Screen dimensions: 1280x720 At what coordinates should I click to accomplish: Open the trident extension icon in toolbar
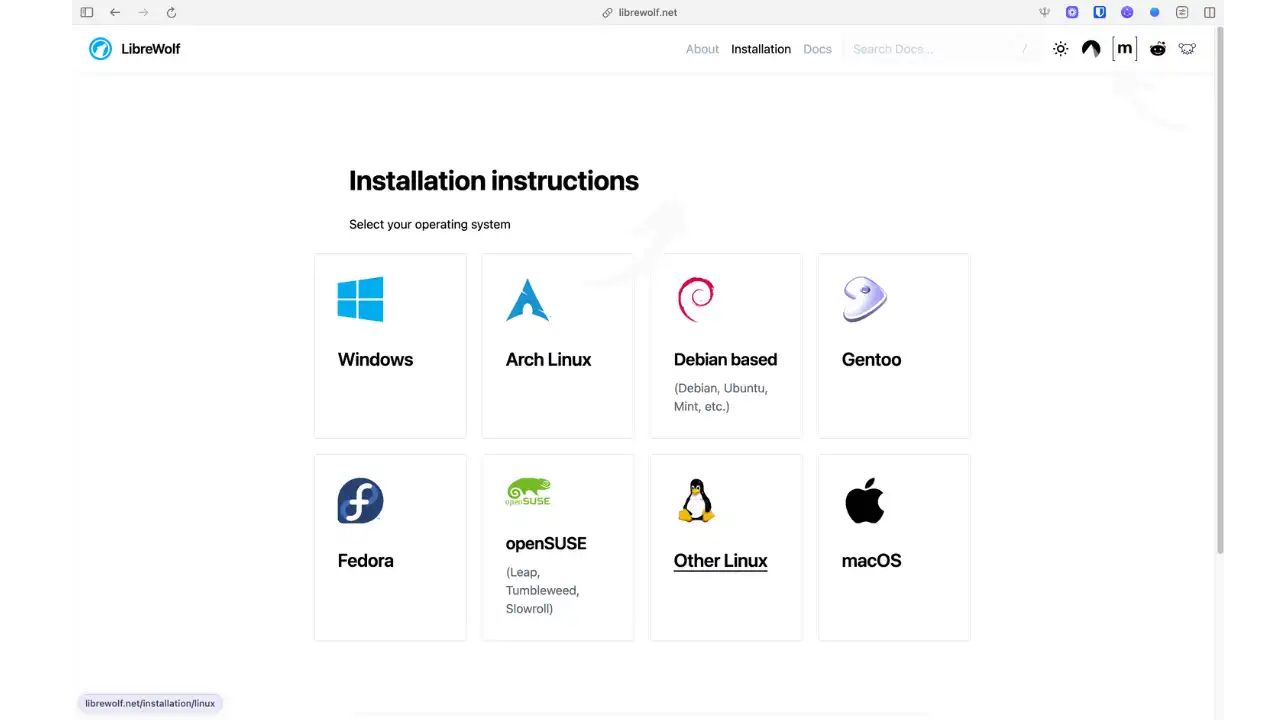click(x=1045, y=13)
